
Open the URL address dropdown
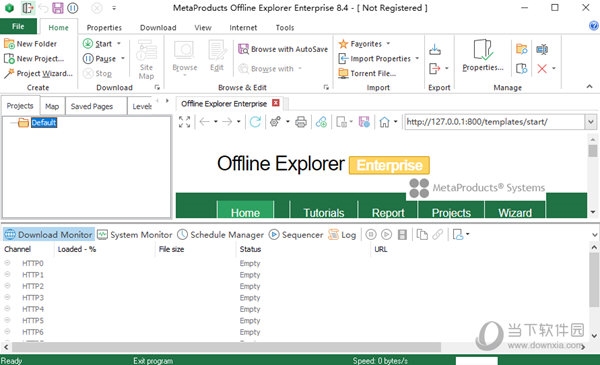click(x=590, y=122)
